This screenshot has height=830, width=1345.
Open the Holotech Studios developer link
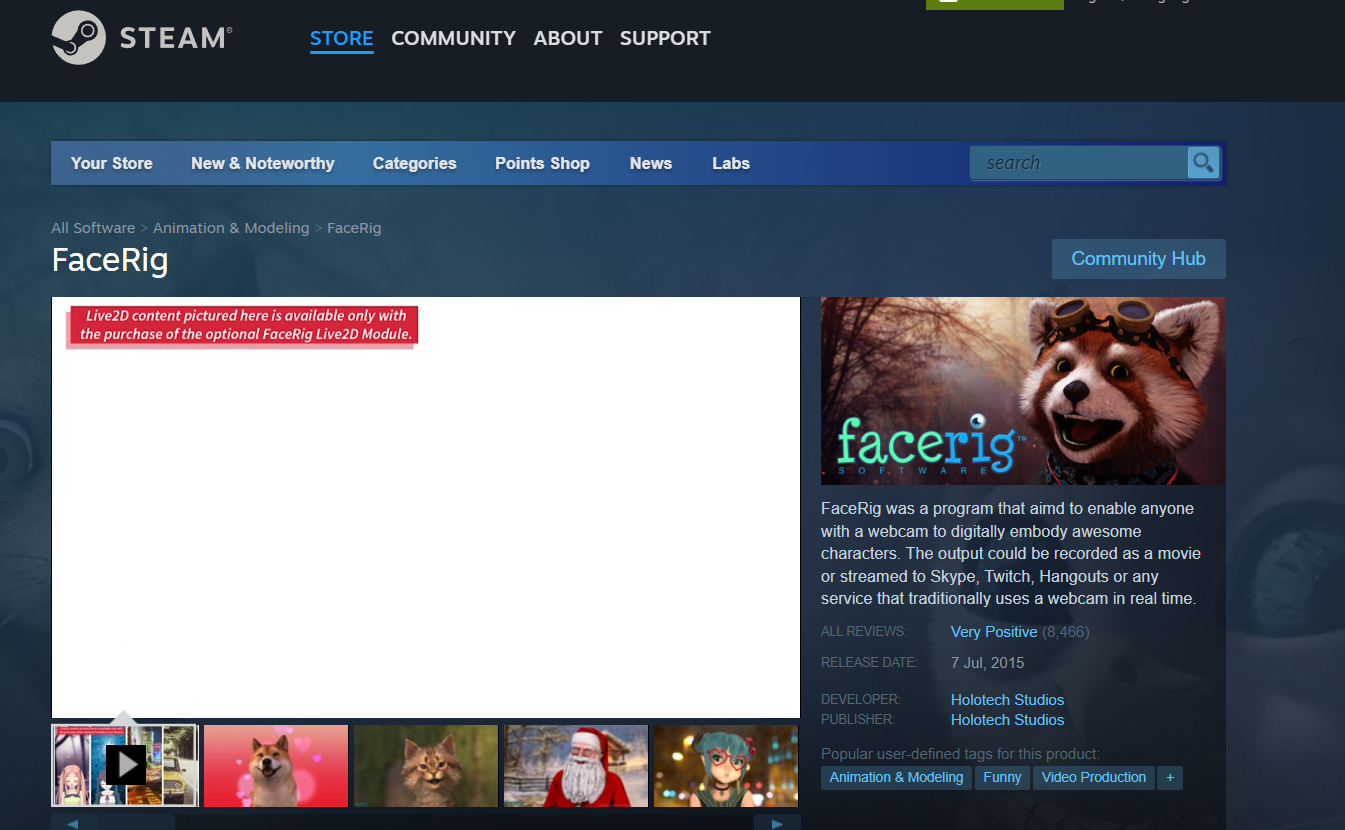[1007, 700]
